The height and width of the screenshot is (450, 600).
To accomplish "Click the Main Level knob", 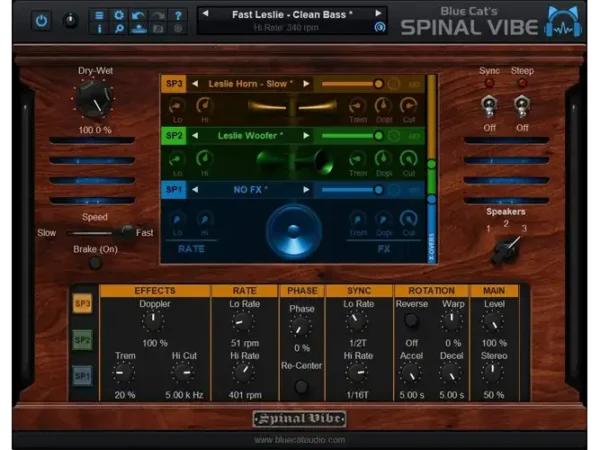I will pyautogui.click(x=493, y=322).
